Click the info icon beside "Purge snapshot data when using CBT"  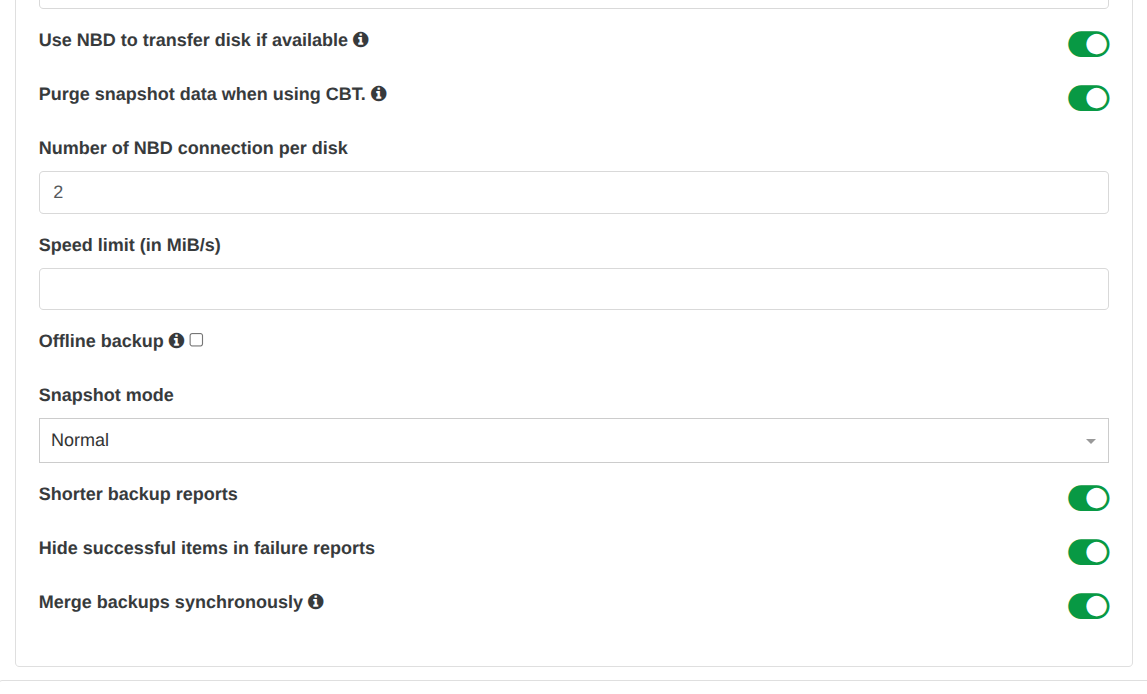click(378, 94)
